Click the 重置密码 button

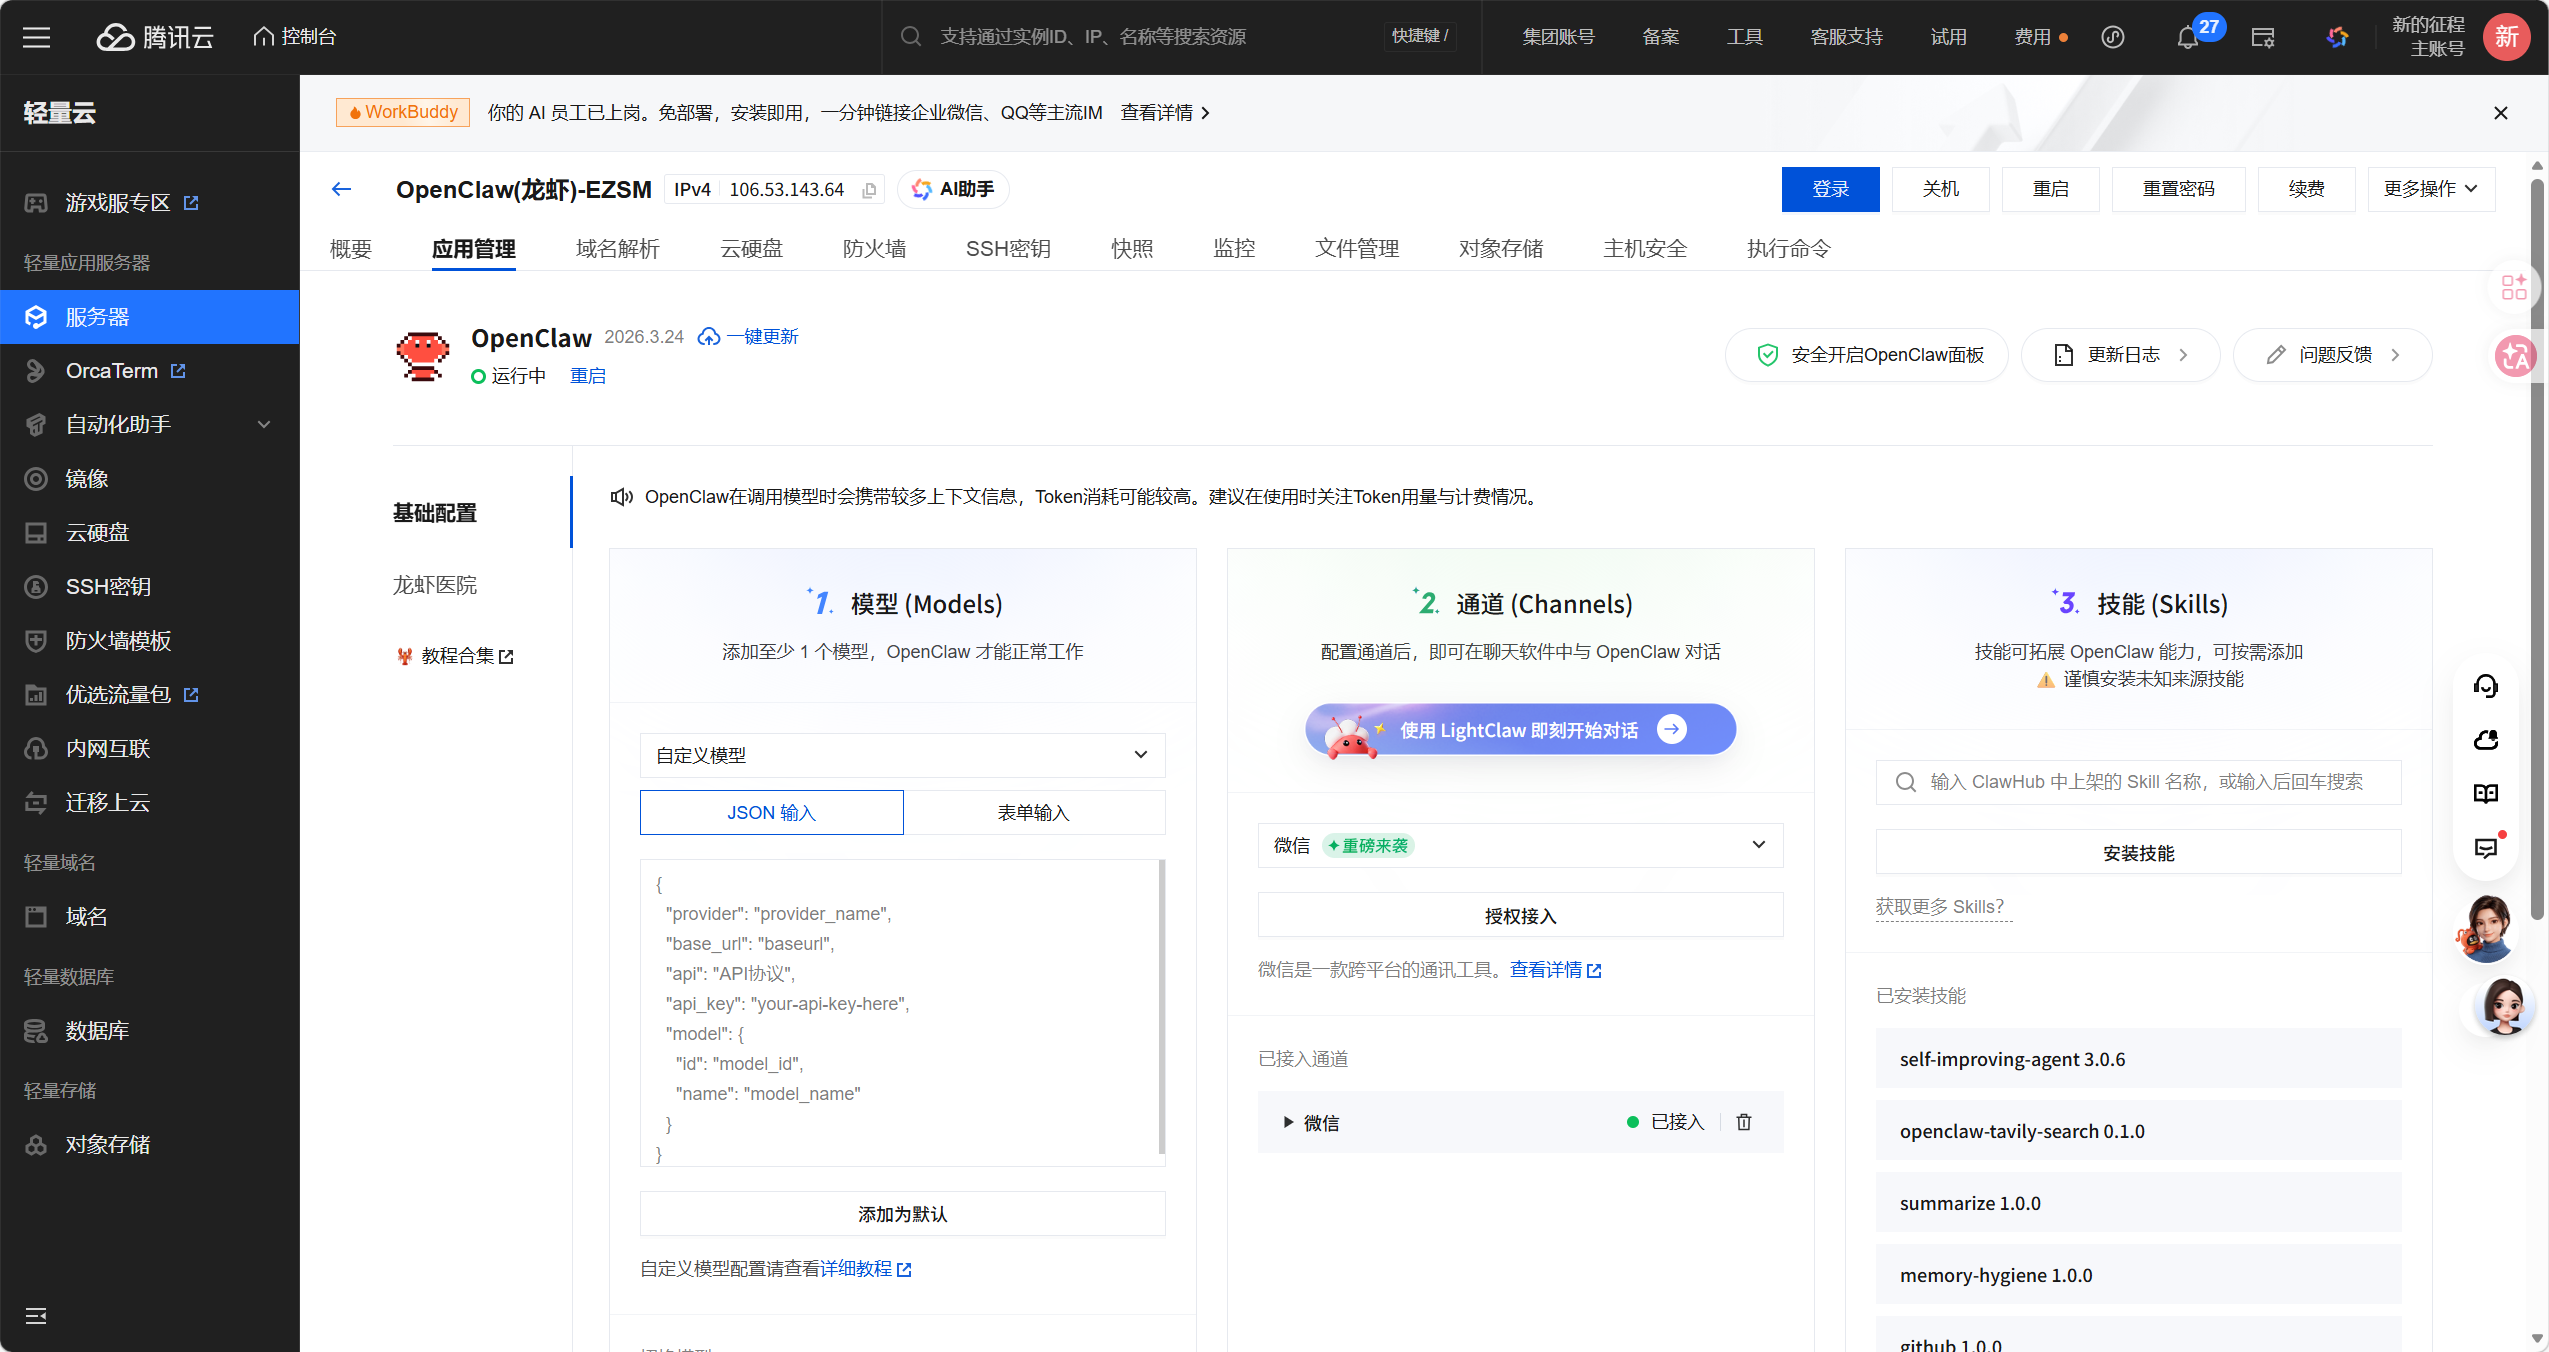2178,189
